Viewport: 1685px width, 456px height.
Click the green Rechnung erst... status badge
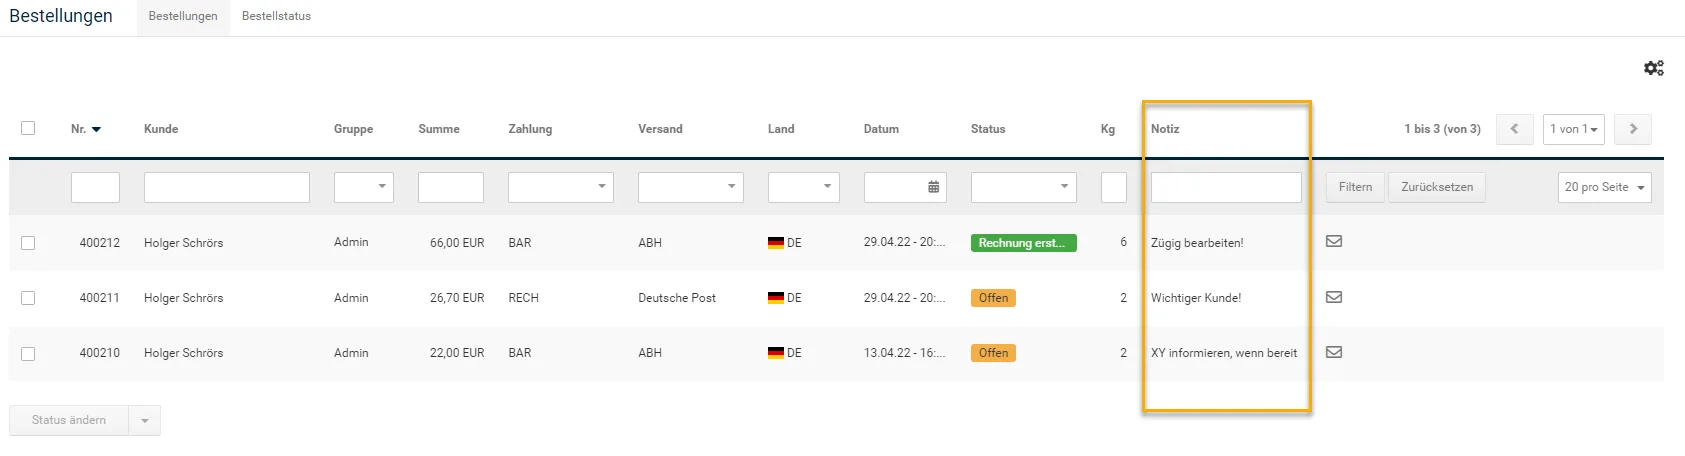pyautogui.click(x=1023, y=243)
